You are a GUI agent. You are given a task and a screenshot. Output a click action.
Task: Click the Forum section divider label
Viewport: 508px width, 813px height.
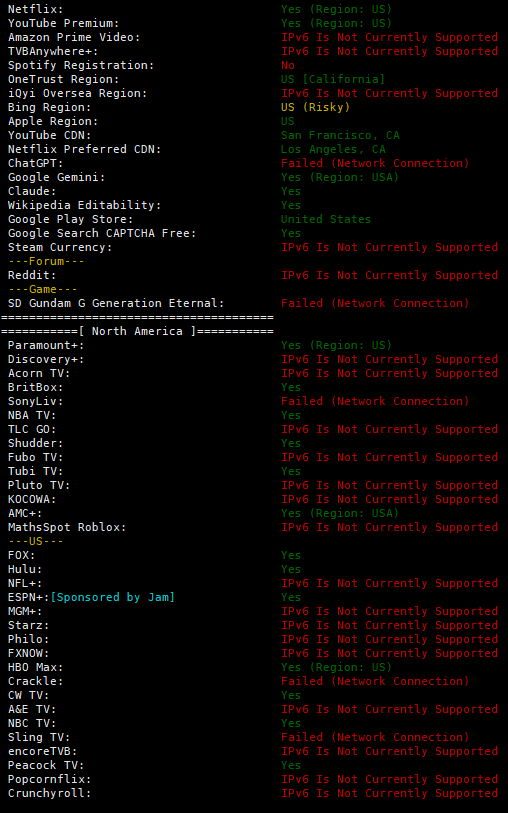[x=46, y=261]
